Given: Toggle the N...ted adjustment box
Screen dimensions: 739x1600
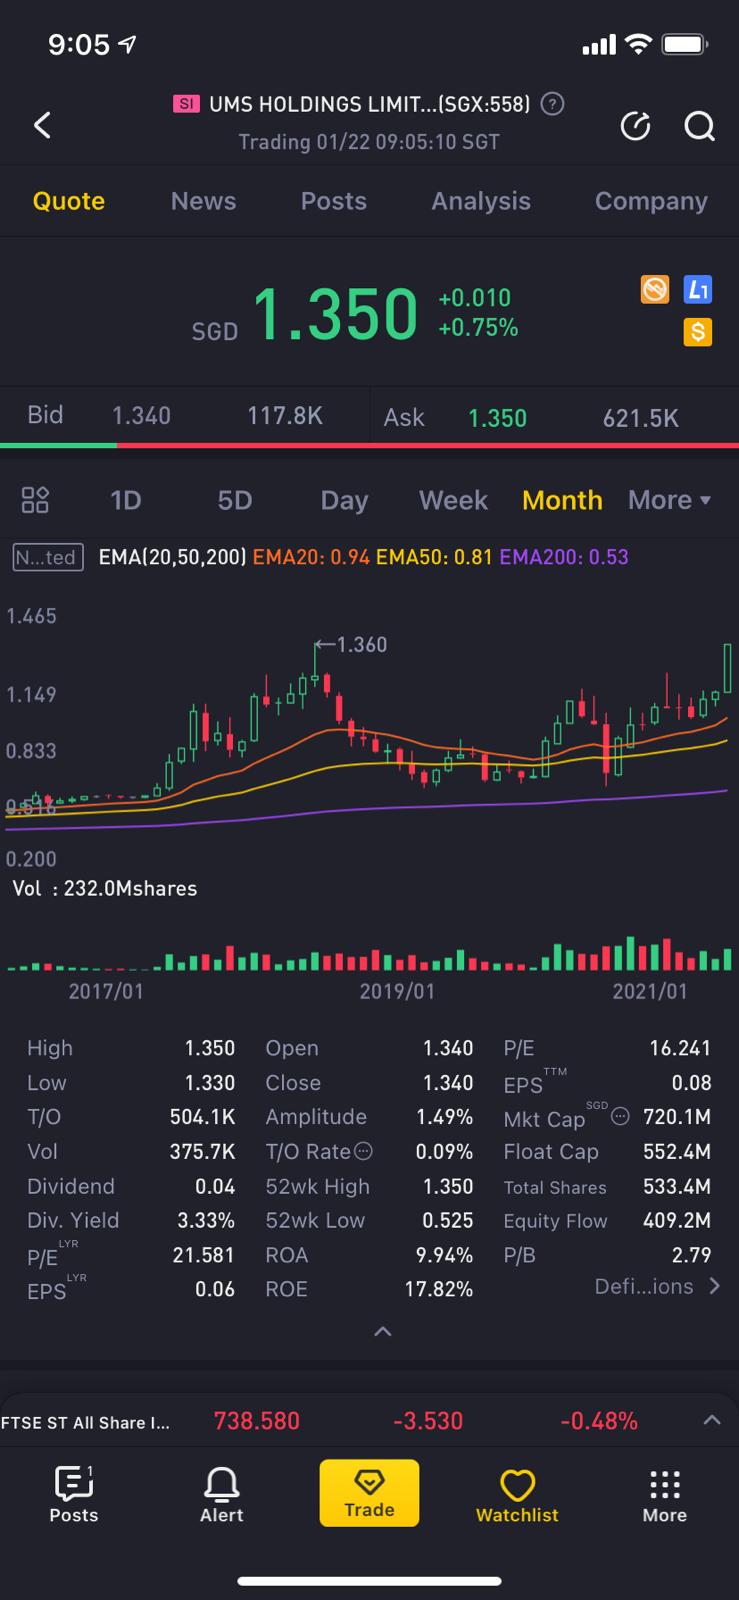Looking at the screenshot, I should pyautogui.click(x=47, y=557).
